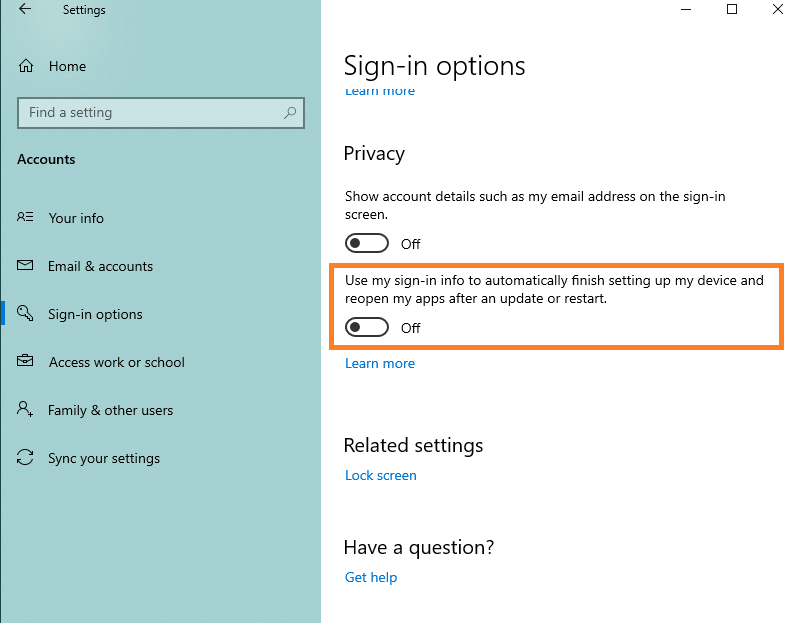Open Learn more link below Privacy toggles
796x623 pixels.
pyautogui.click(x=380, y=363)
